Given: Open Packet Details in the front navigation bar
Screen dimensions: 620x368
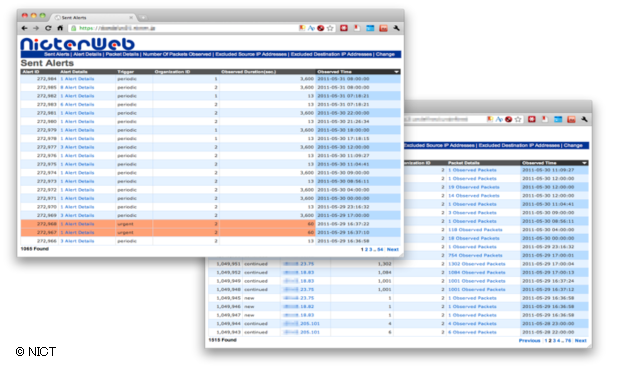Looking at the screenshot, I should pos(122,54).
